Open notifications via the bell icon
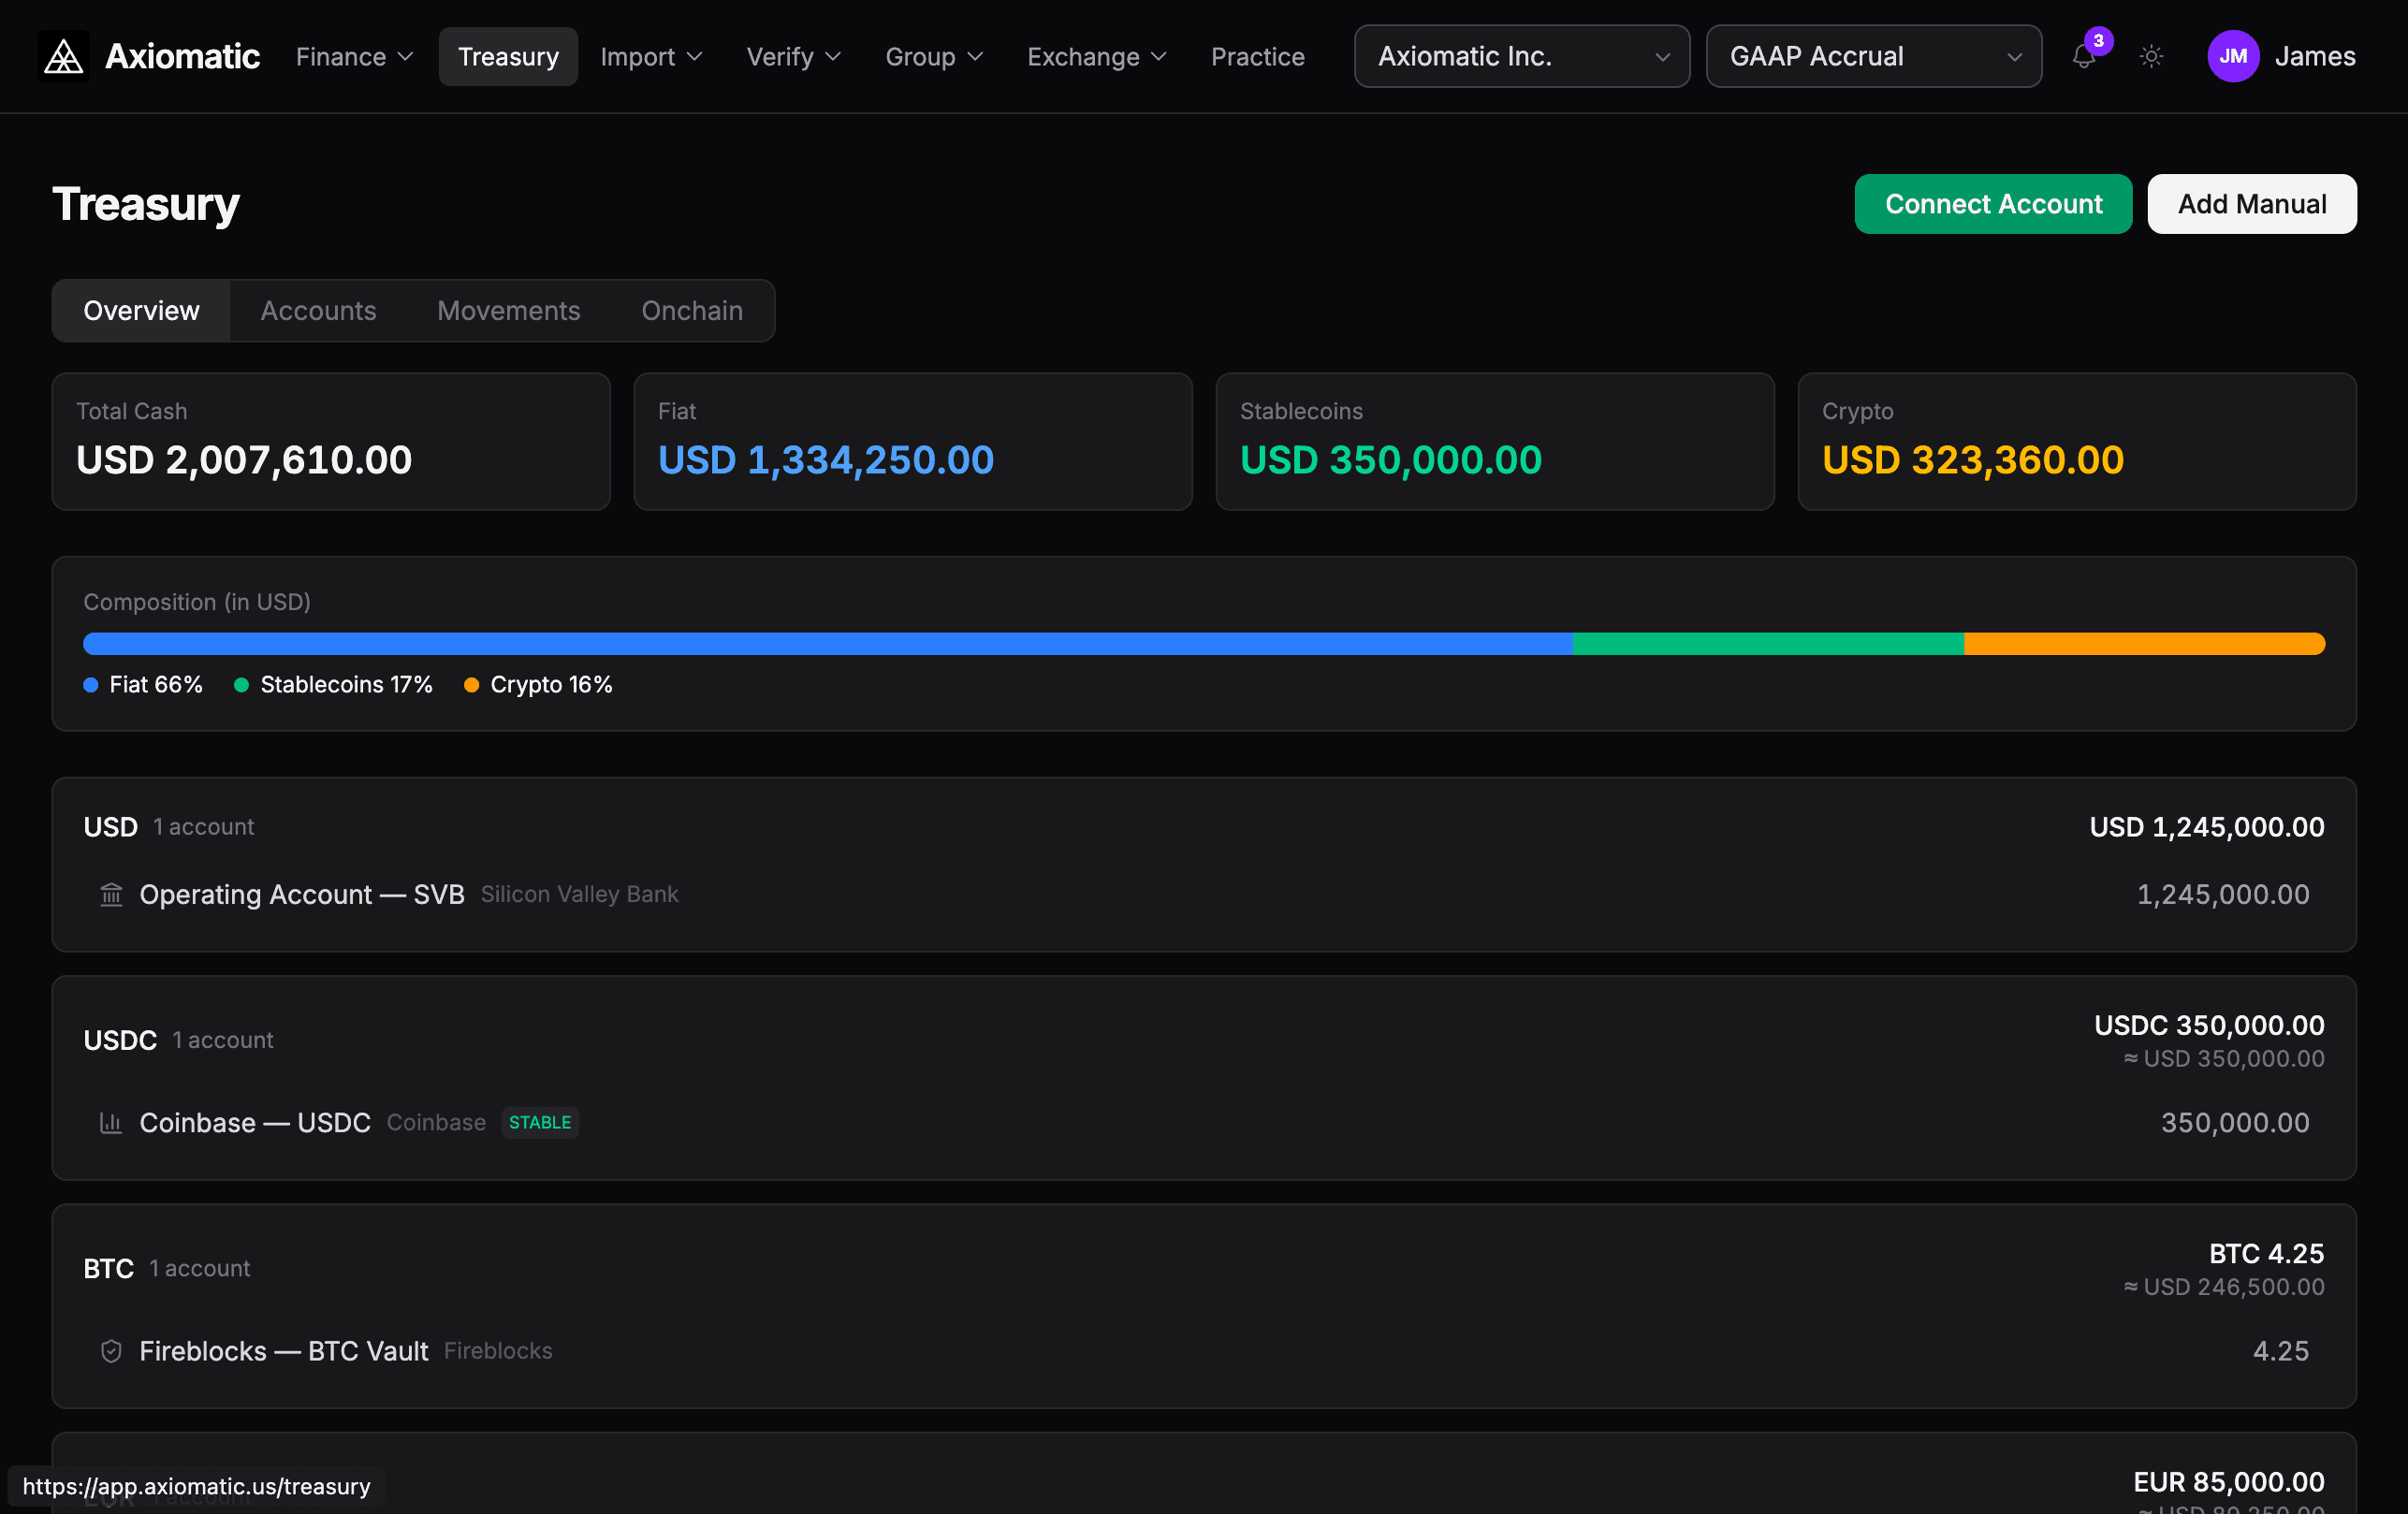The height and width of the screenshot is (1514, 2408). coord(2083,58)
